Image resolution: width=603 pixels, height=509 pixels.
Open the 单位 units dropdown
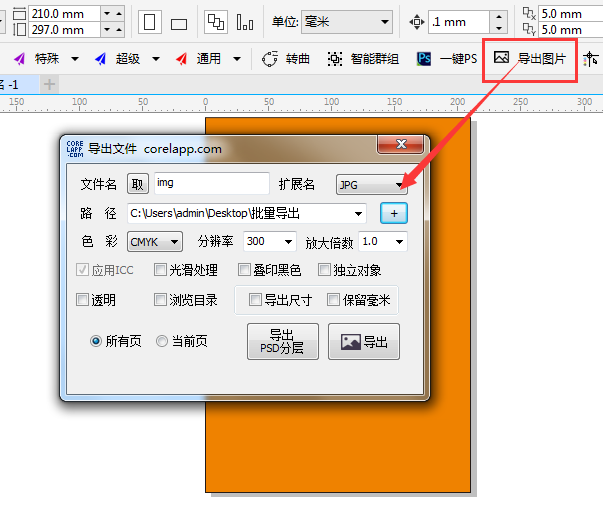347,22
